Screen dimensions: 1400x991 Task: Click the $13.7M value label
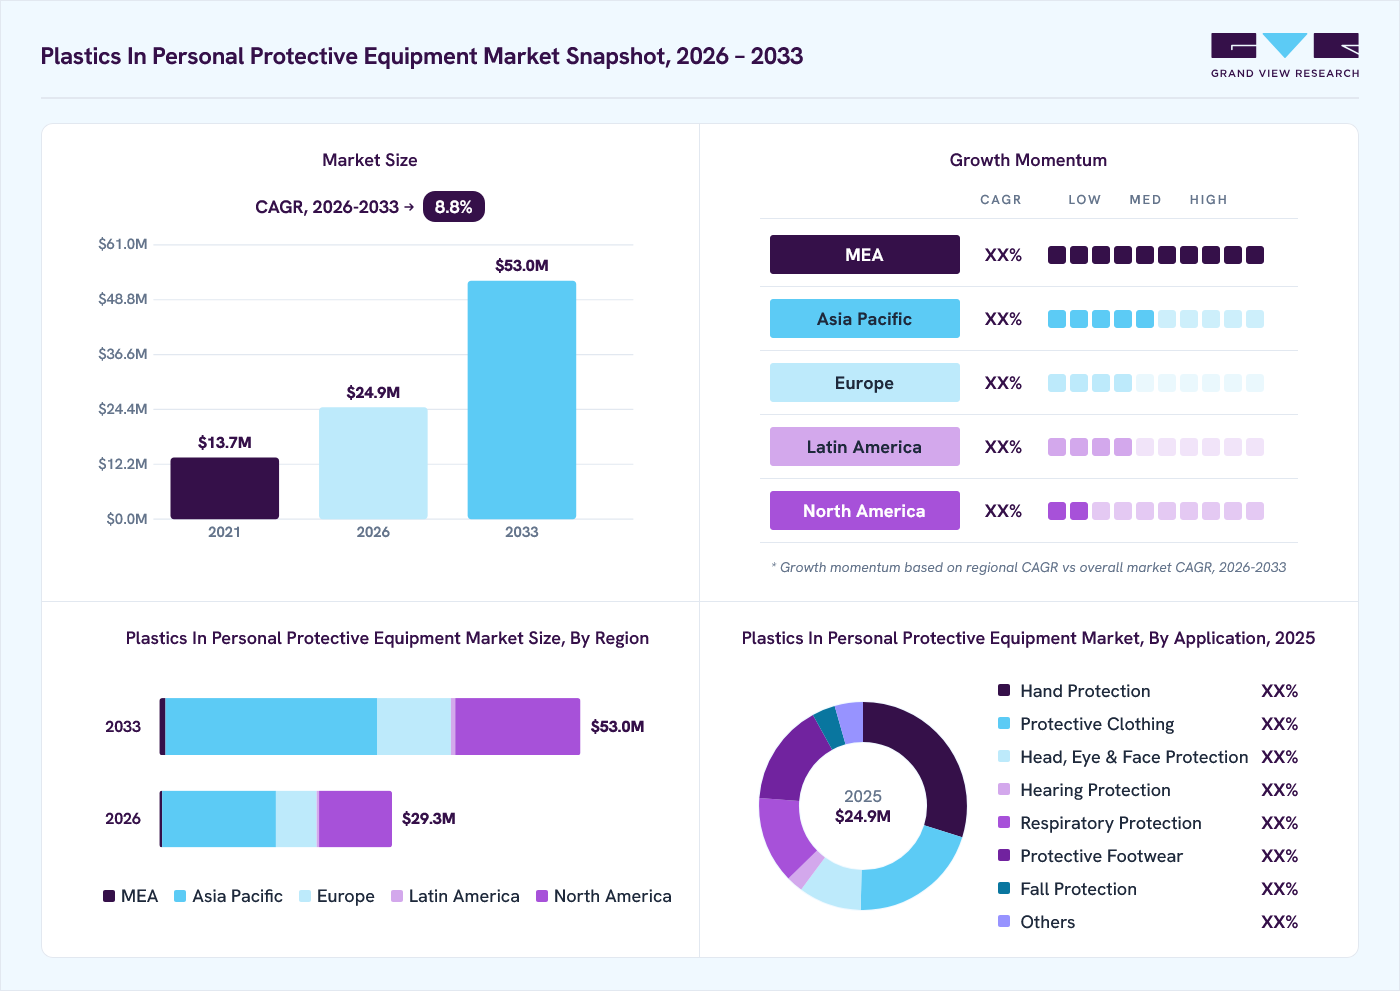(225, 442)
